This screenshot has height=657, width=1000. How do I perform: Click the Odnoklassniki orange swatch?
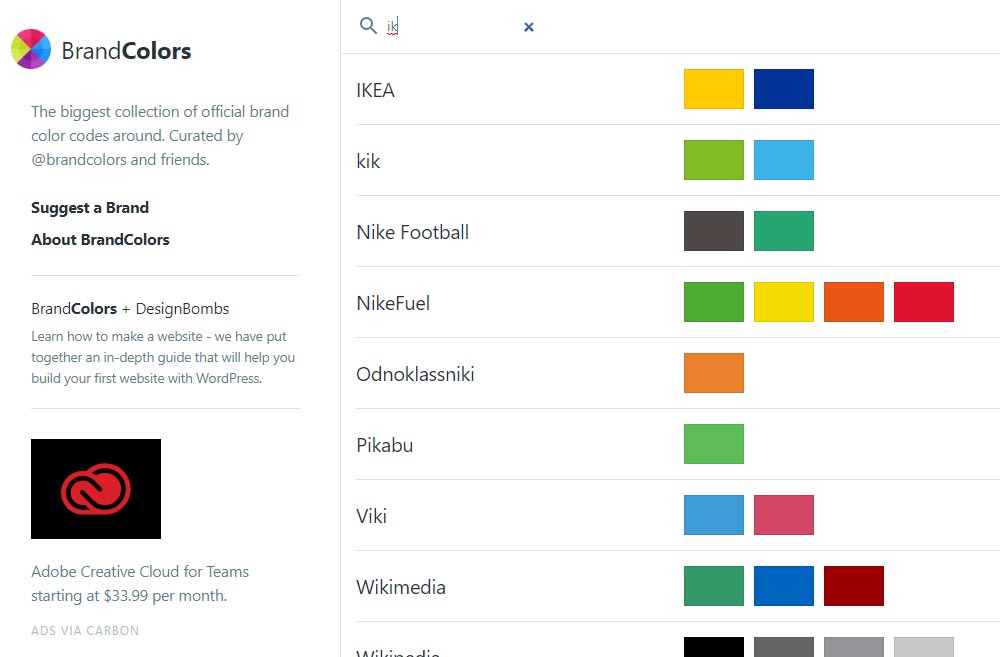[714, 373]
